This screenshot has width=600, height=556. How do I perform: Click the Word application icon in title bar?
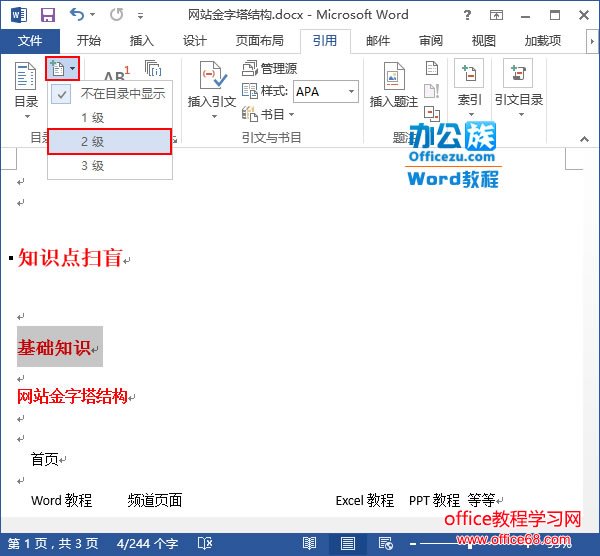(18, 15)
